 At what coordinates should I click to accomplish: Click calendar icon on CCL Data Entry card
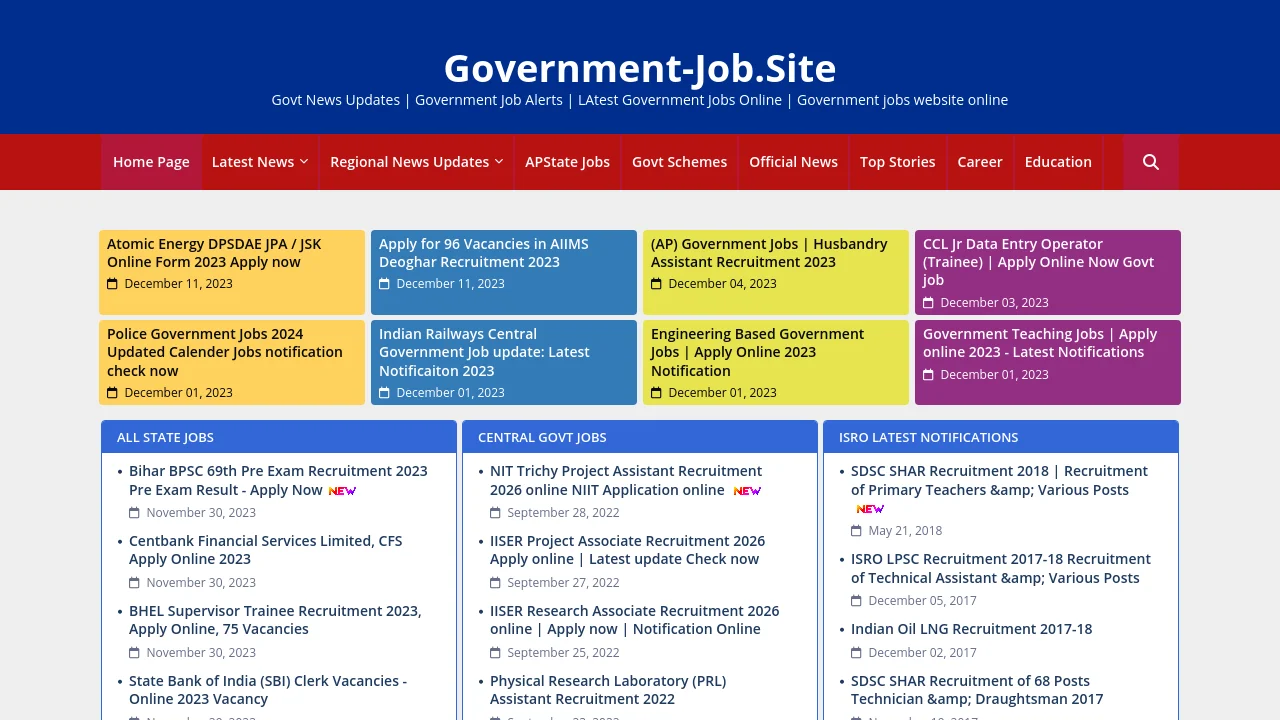[928, 303]
